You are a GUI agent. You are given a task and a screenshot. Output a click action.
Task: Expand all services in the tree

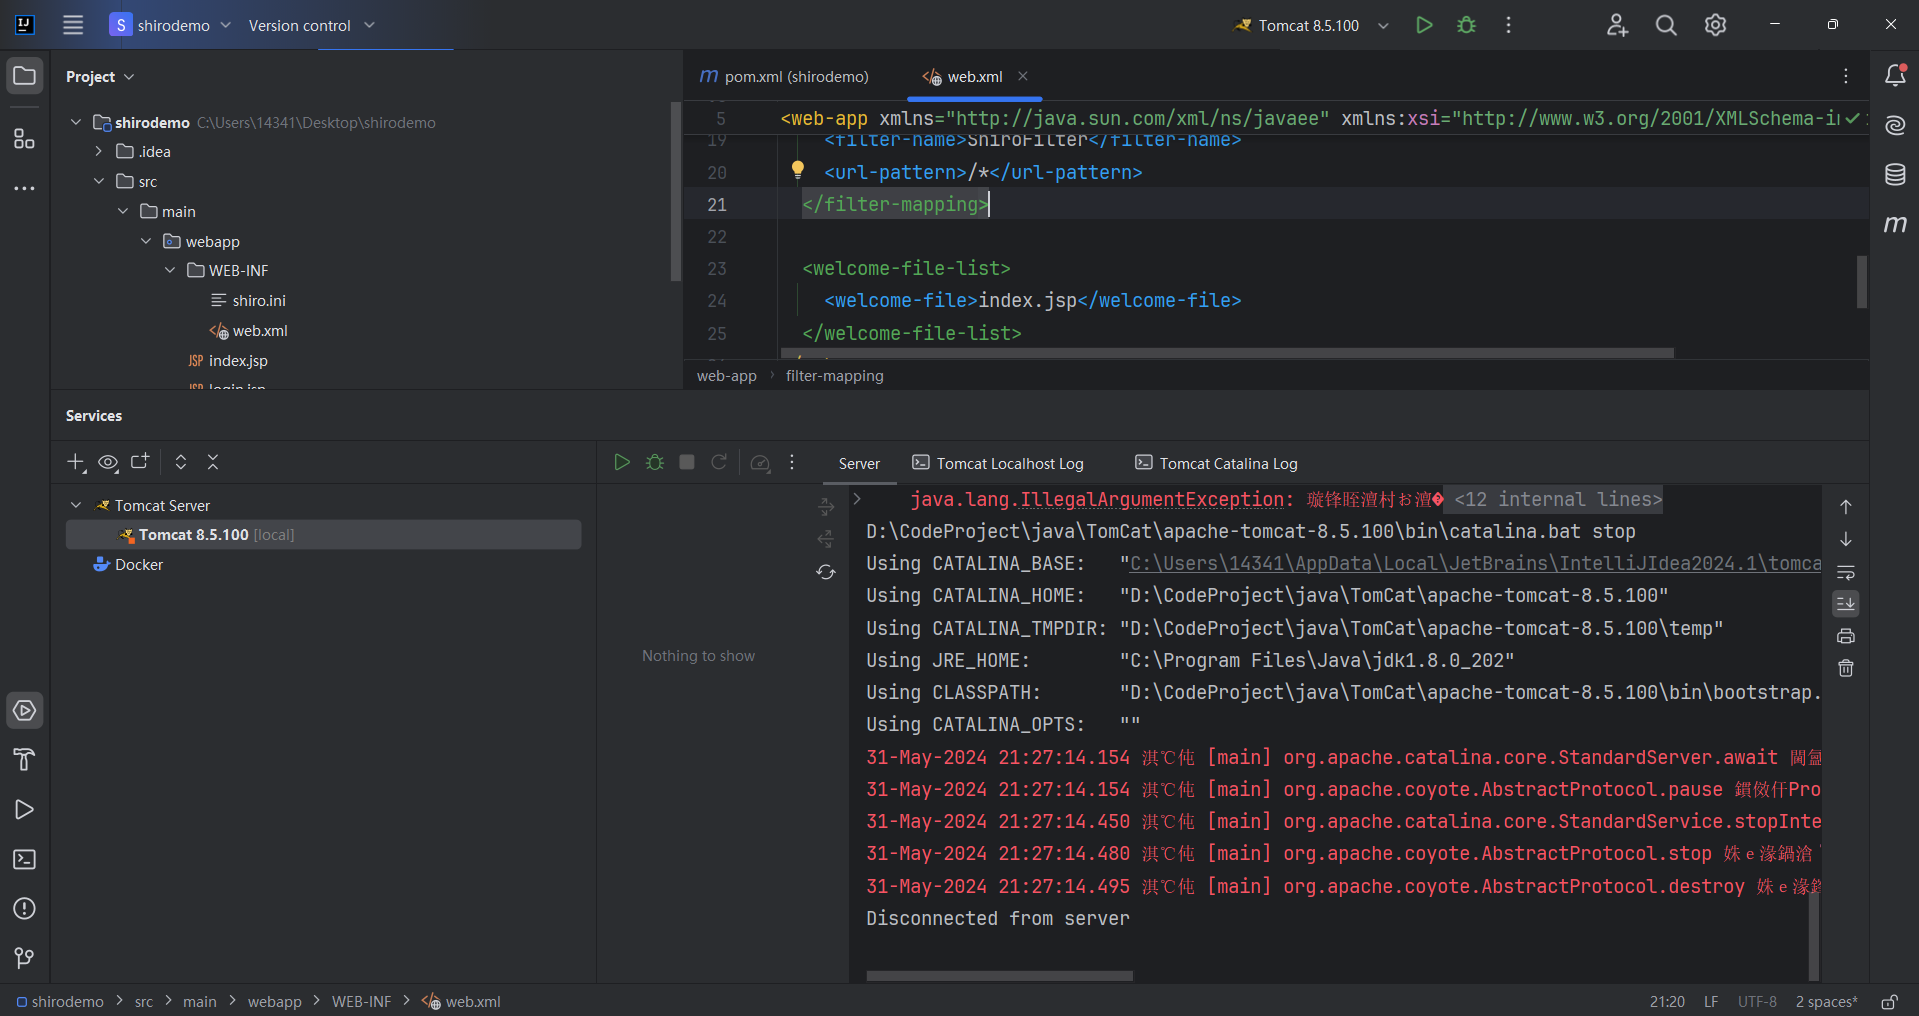pos(181,462)
